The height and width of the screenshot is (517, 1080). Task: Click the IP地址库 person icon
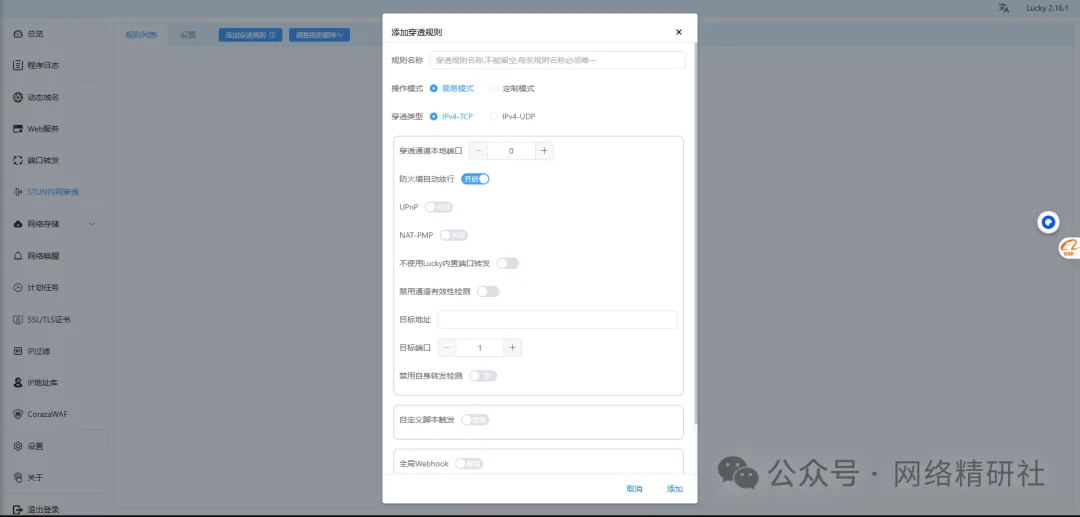(x=18, y=383)
